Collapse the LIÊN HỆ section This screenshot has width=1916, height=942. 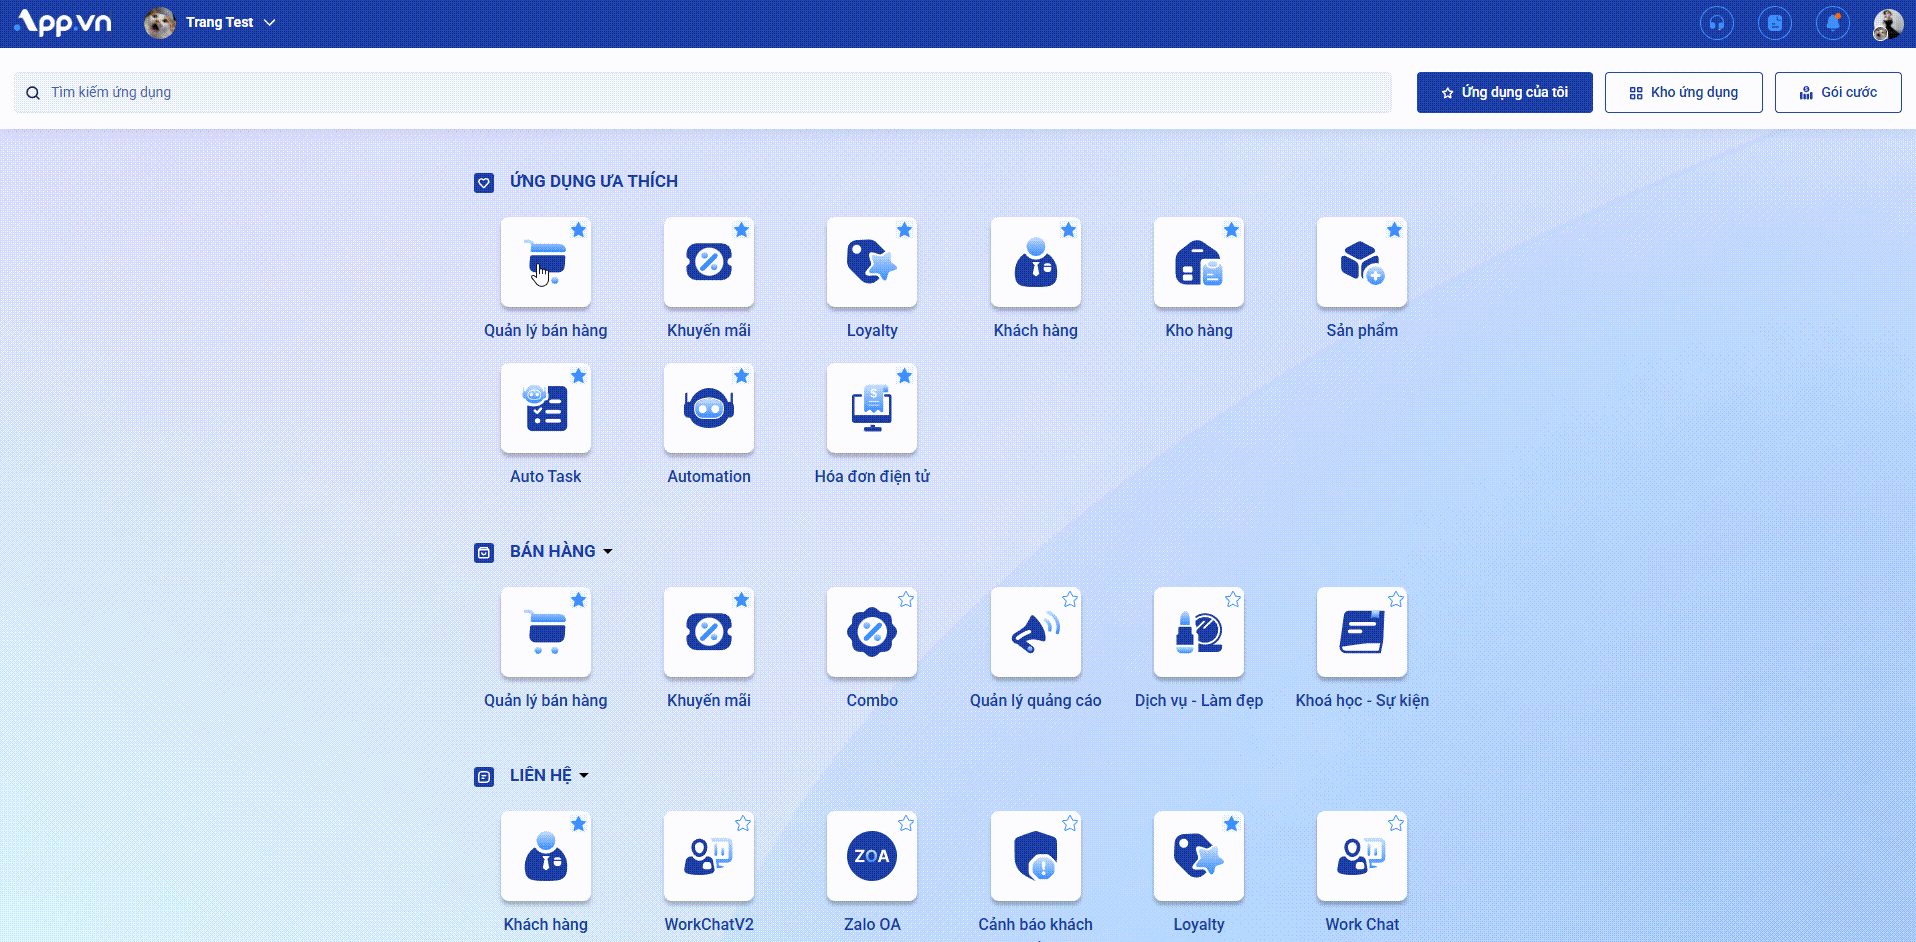point(584,776)
